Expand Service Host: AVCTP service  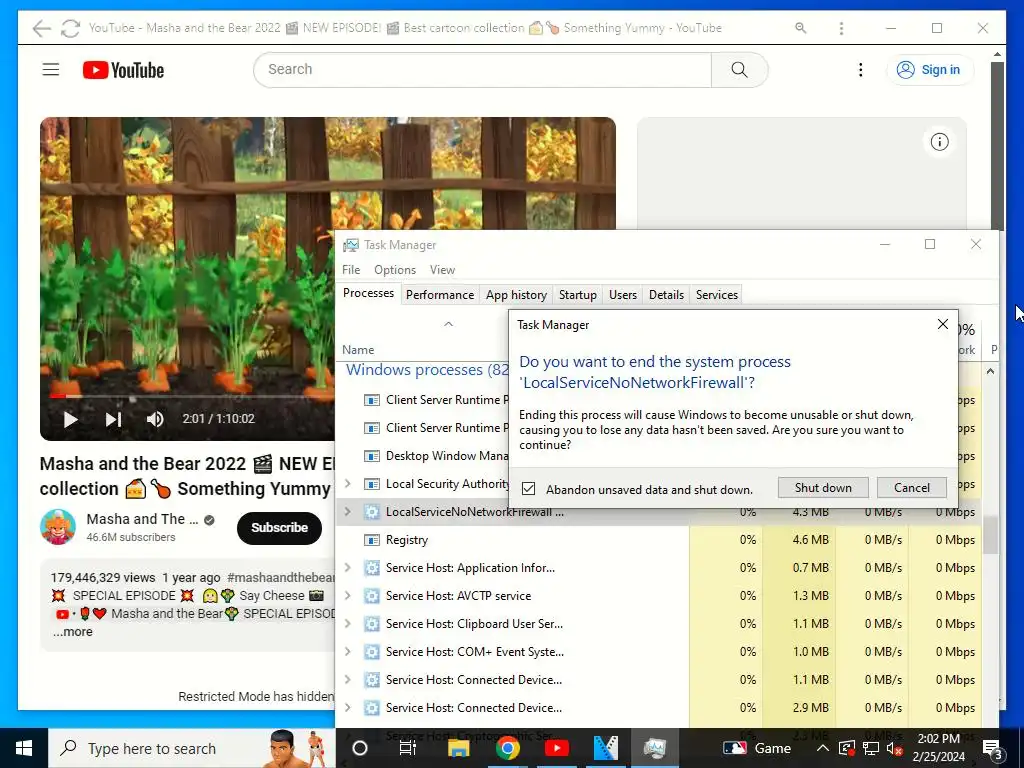pyautogui.click(x=347, y=596)
